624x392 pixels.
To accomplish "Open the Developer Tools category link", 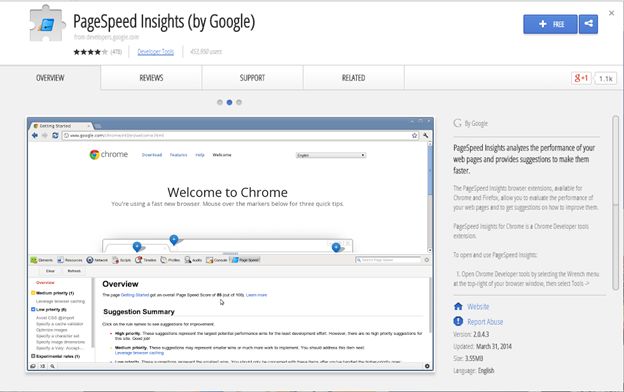I will [x=156, y=52].
